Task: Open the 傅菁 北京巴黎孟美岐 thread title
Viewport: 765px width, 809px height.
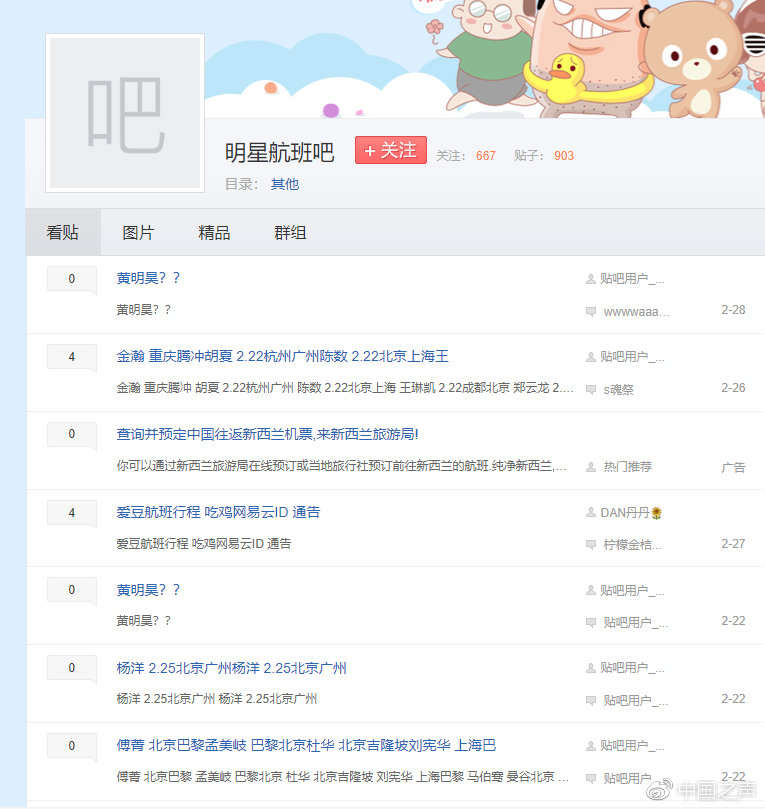Action: 306,745
